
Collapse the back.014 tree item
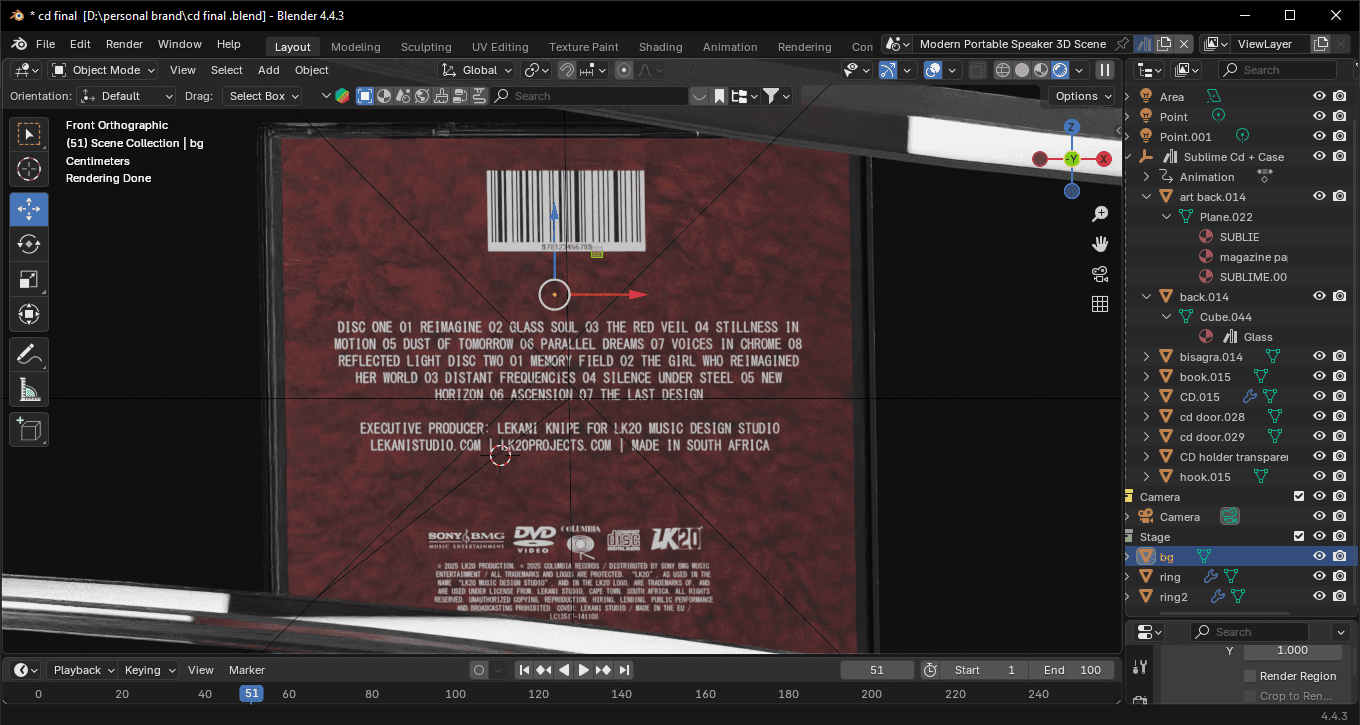point(1147,297)
